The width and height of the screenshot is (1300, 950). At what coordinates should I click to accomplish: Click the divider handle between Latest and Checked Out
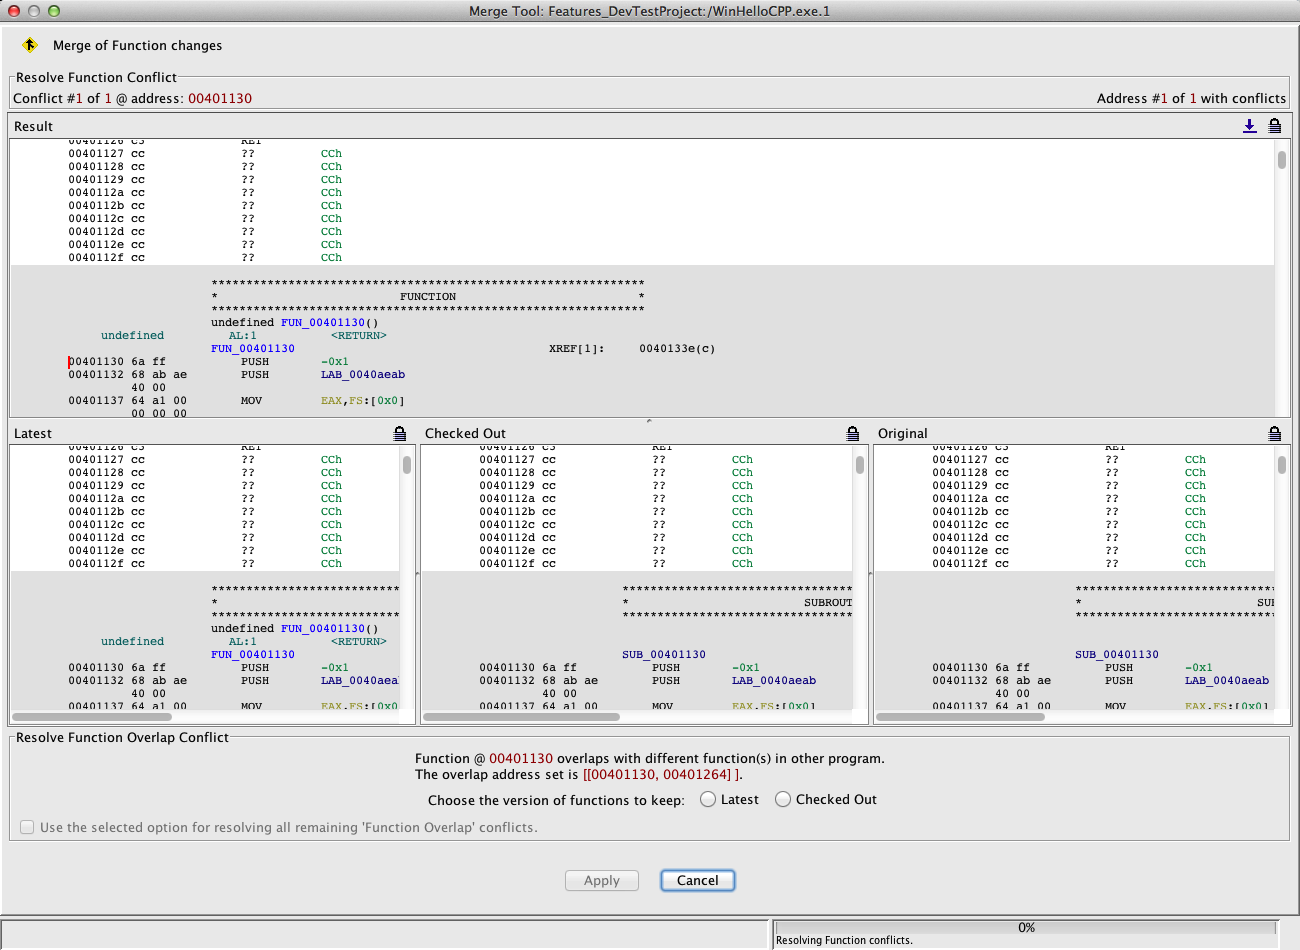[x=417, y=574]
